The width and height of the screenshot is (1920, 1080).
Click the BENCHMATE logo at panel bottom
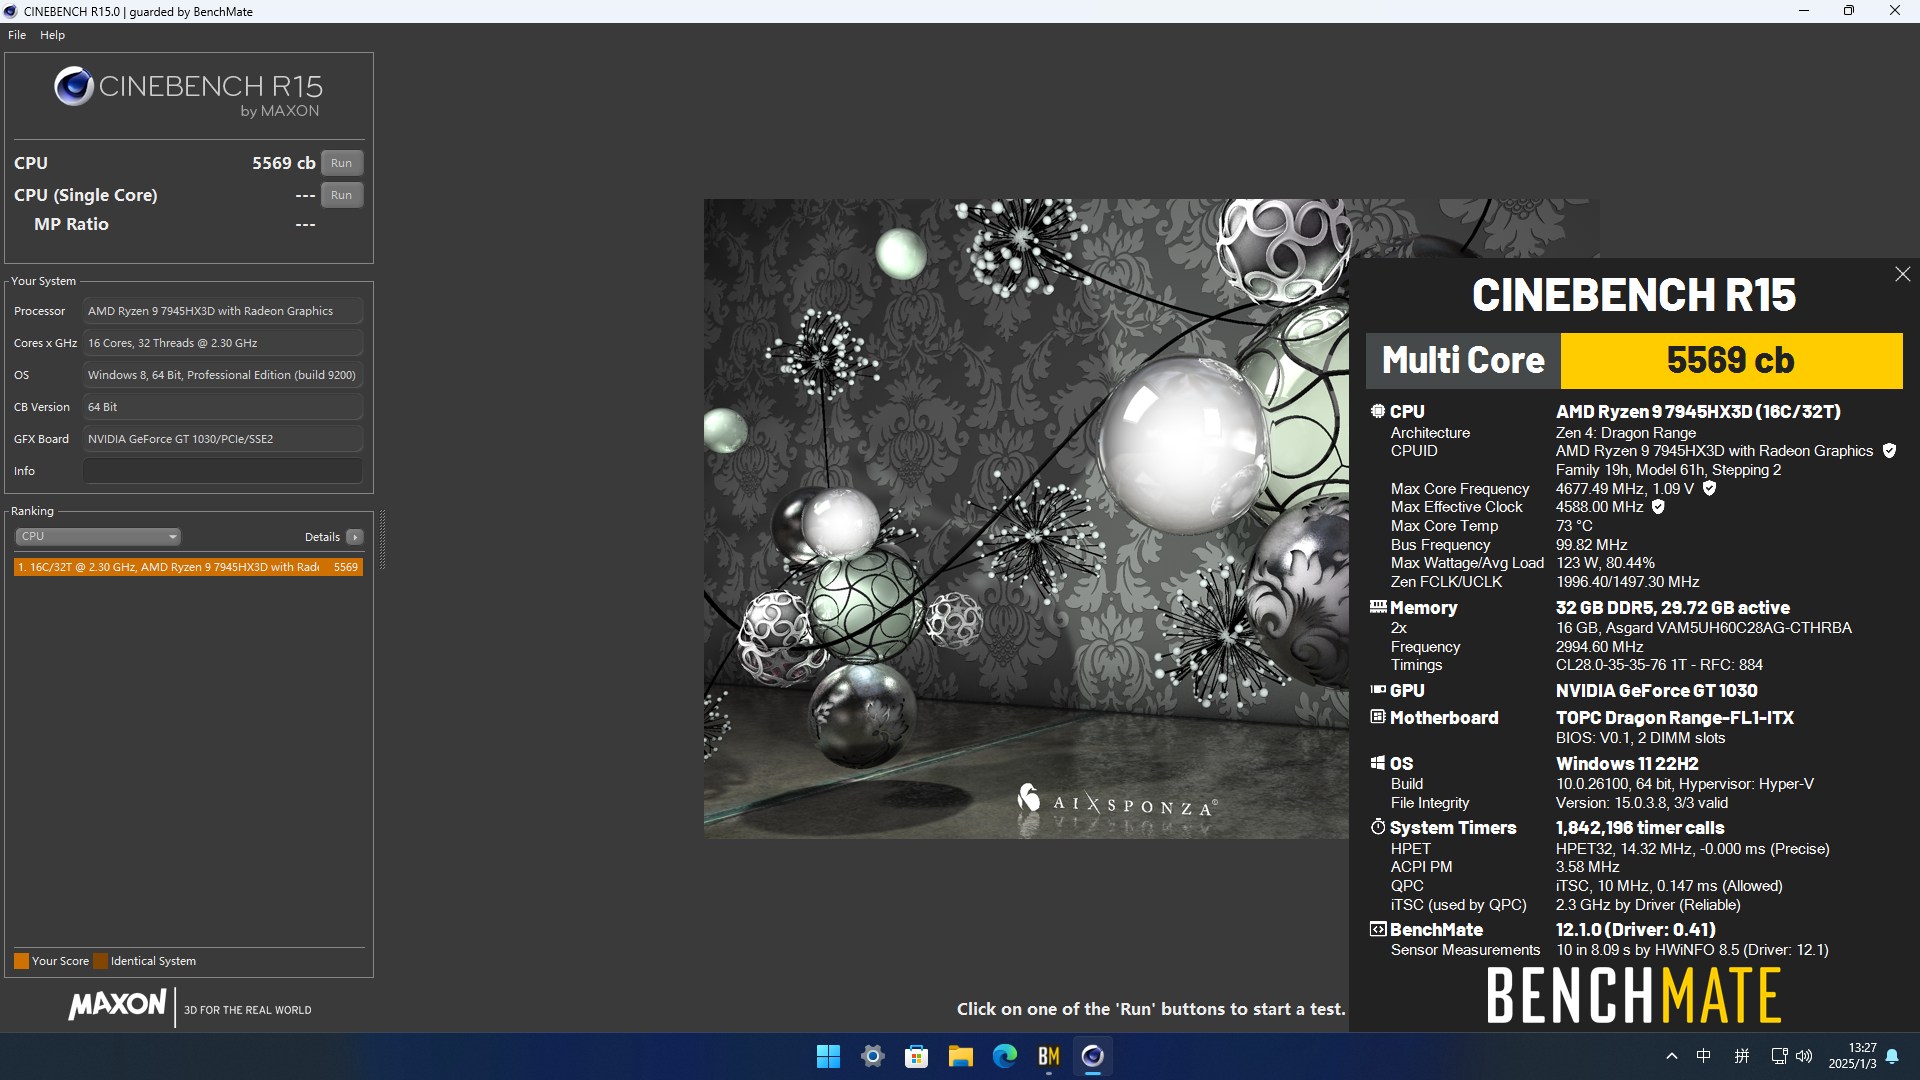coord(1634,996)
